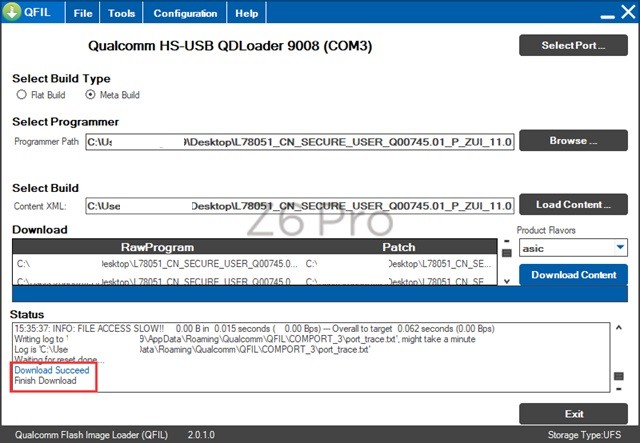Click the blue download progress bar
The width and height of the screenshot is (640, 443).
coord(320,294)
